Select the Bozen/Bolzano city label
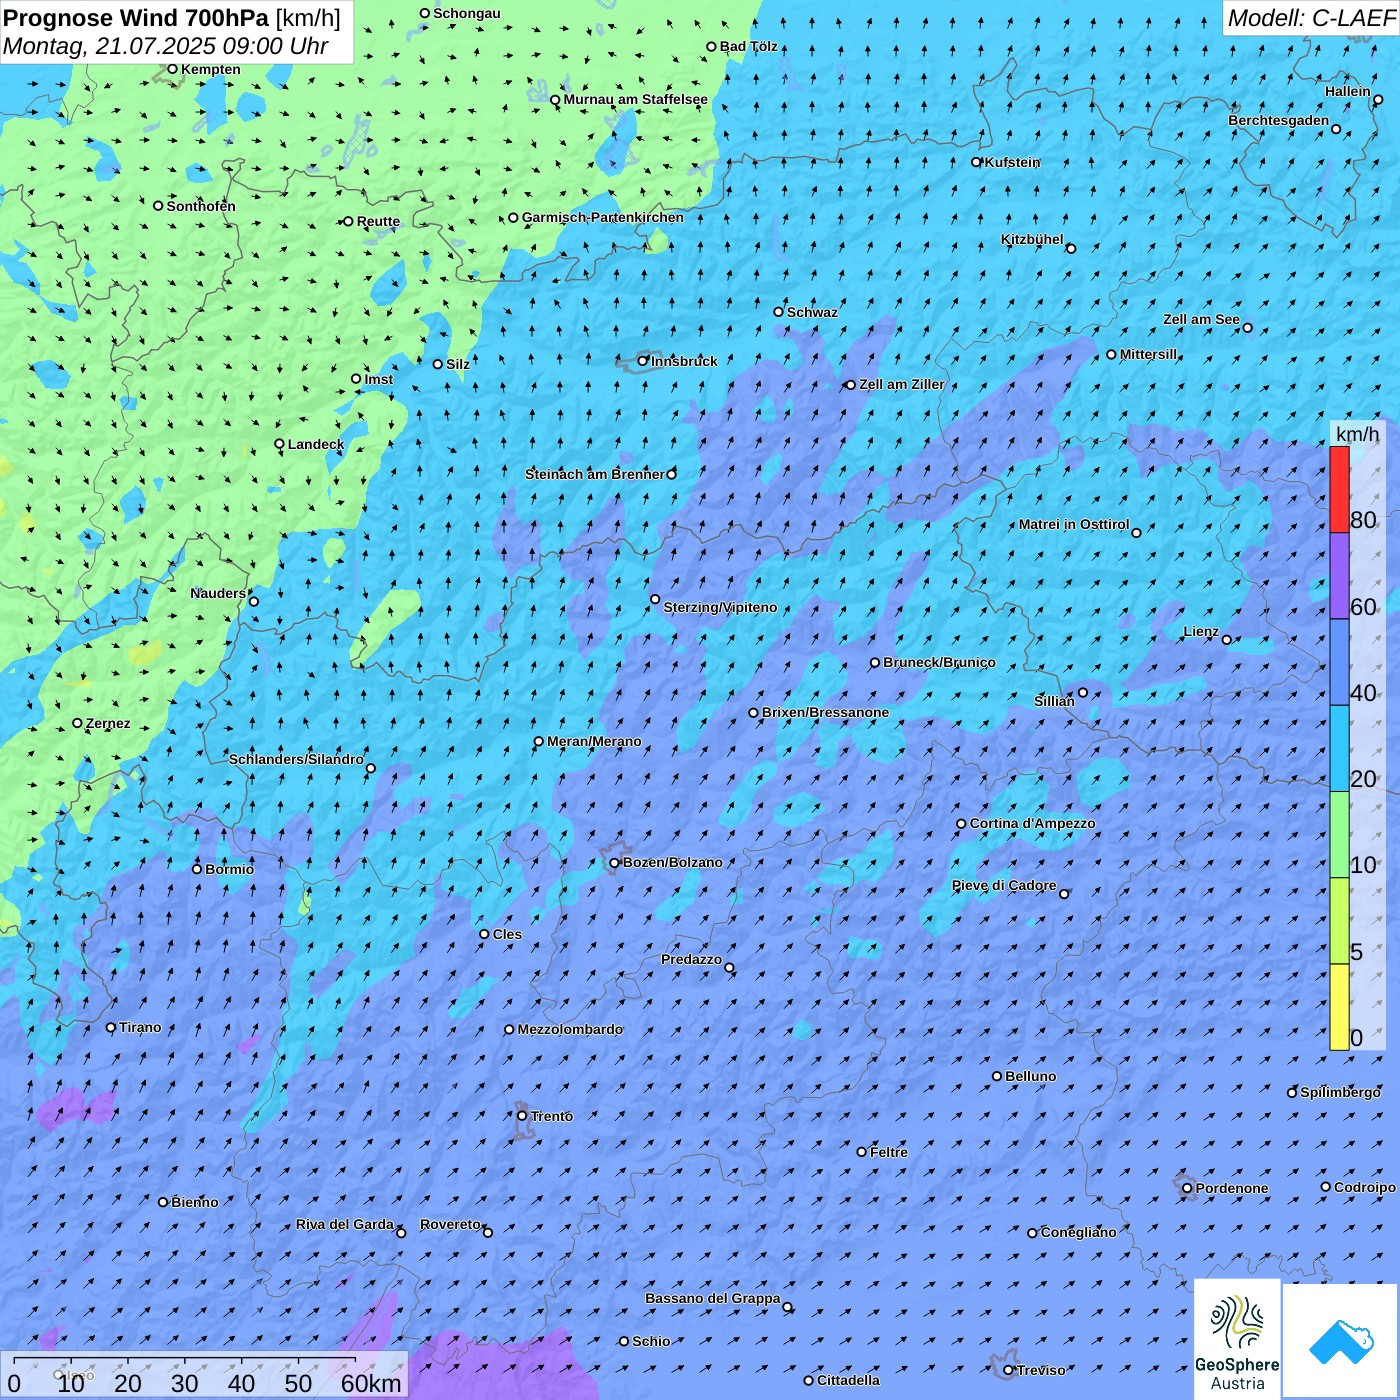This screenshot has height=1400, width=1400. click(x=672, y=862)
